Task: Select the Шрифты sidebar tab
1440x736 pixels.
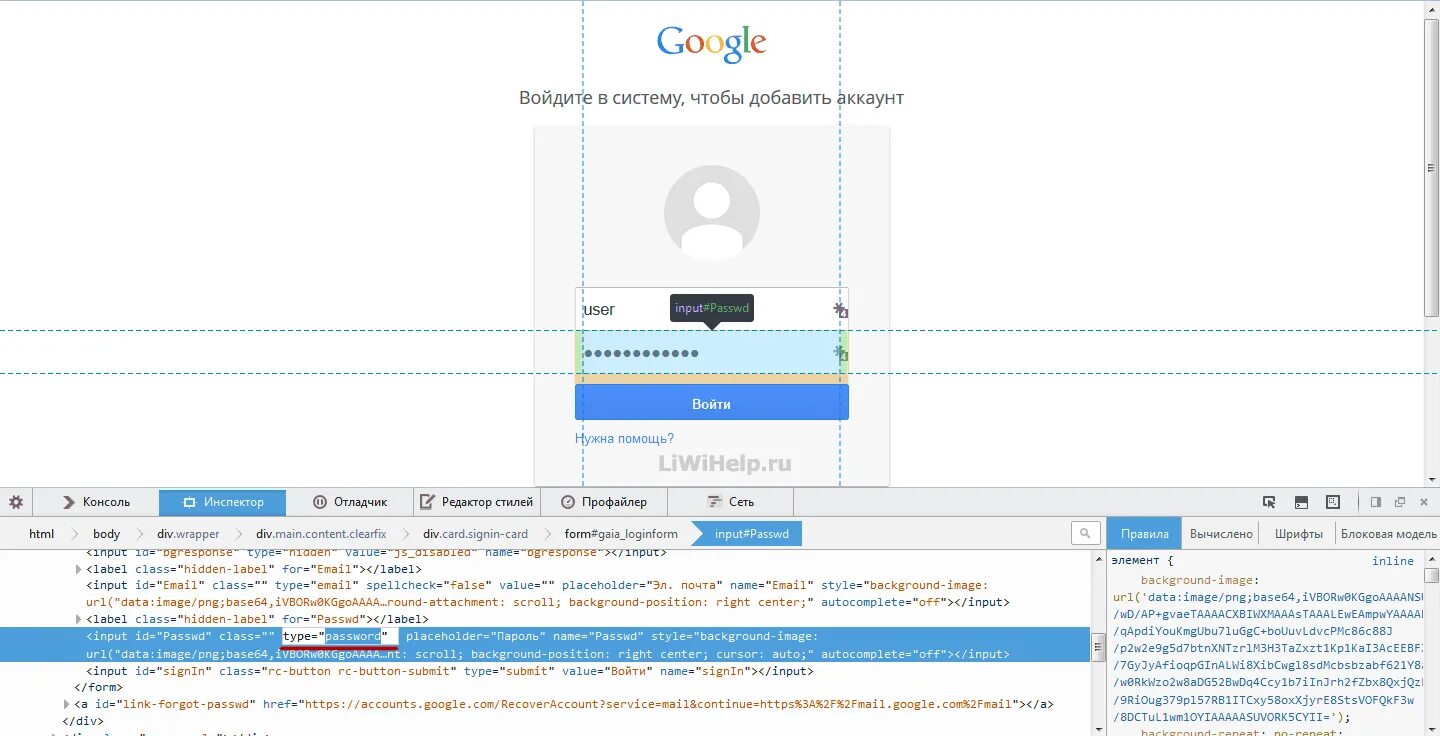Action: (1298, 534)
